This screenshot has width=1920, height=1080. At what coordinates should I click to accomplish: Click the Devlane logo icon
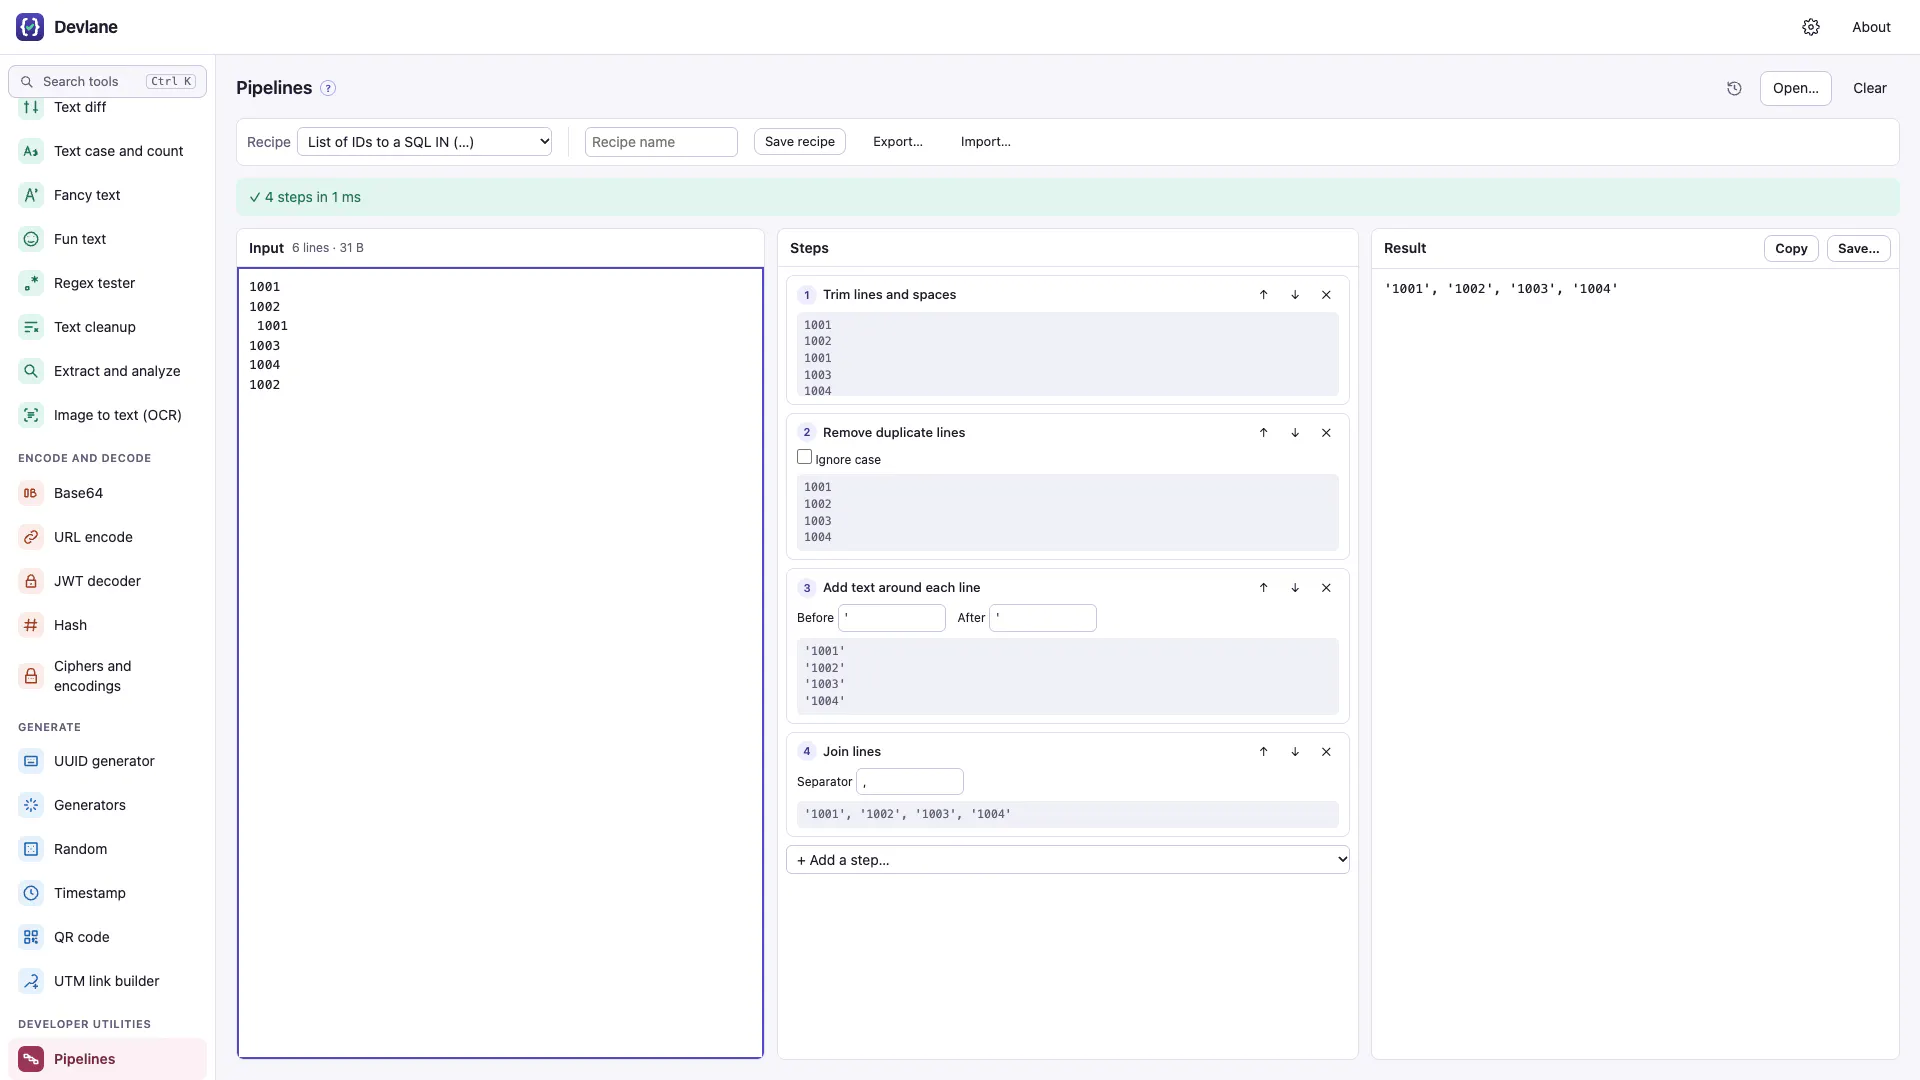[x=30, y=27]
